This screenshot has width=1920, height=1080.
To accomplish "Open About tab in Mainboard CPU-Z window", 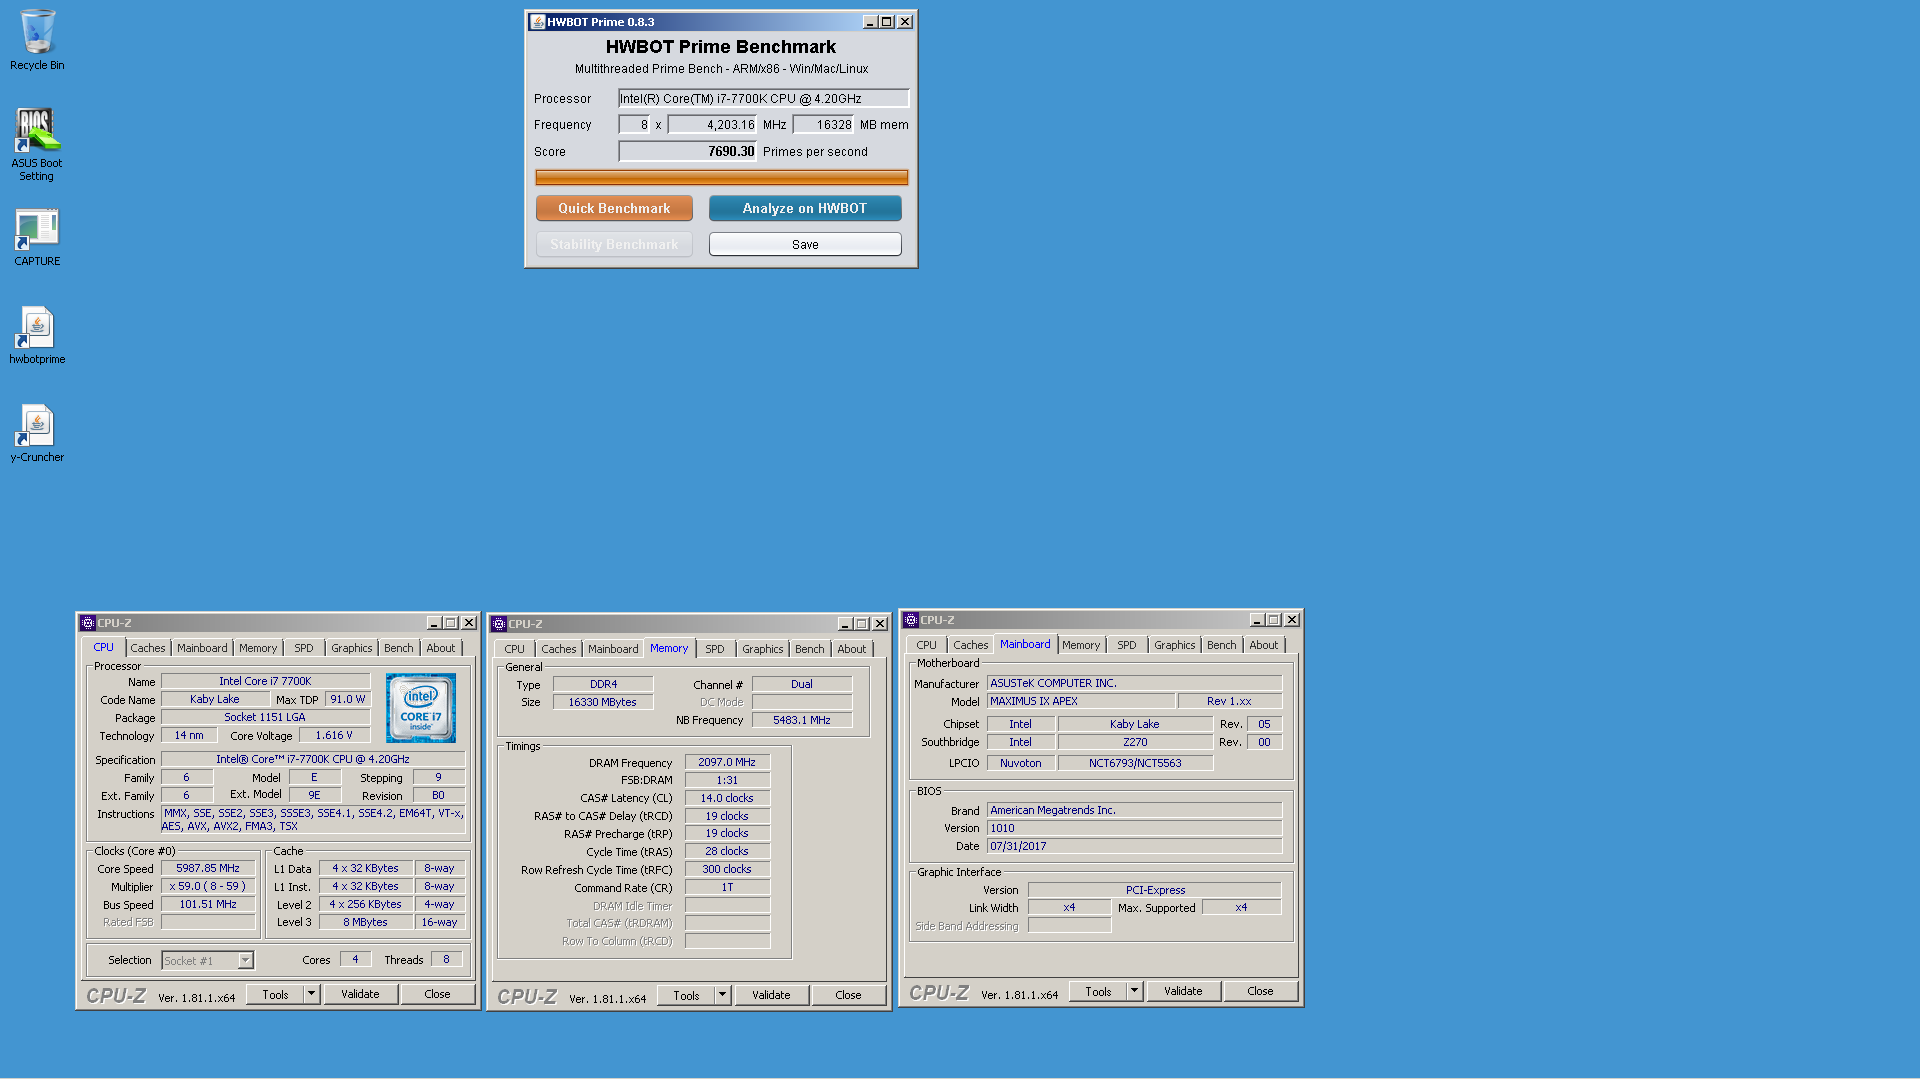I will pyautogui.click(x=1264, y=645).
